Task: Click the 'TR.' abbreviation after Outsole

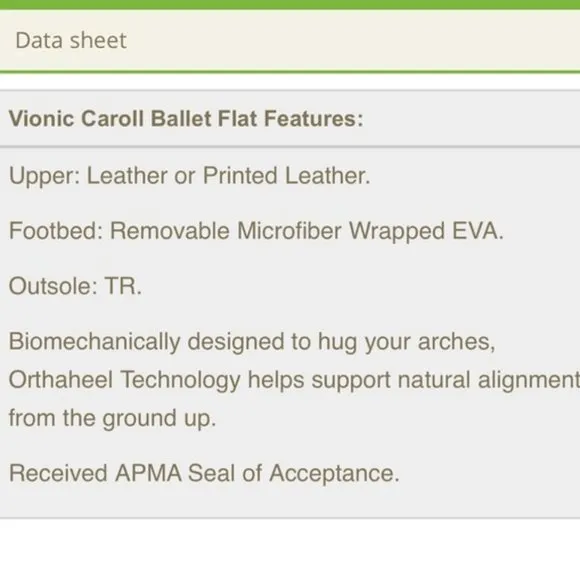Action: pyautogui.click(x=124, y=286)
